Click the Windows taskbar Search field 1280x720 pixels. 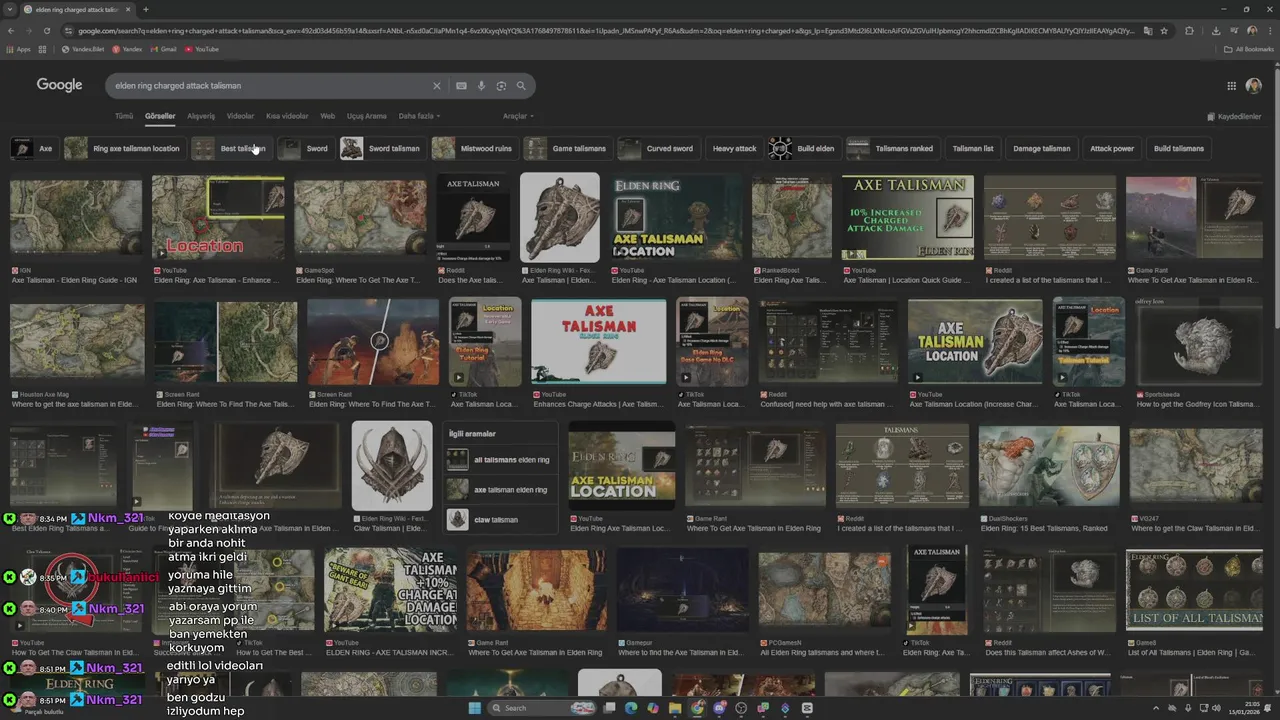click(543, 708)
